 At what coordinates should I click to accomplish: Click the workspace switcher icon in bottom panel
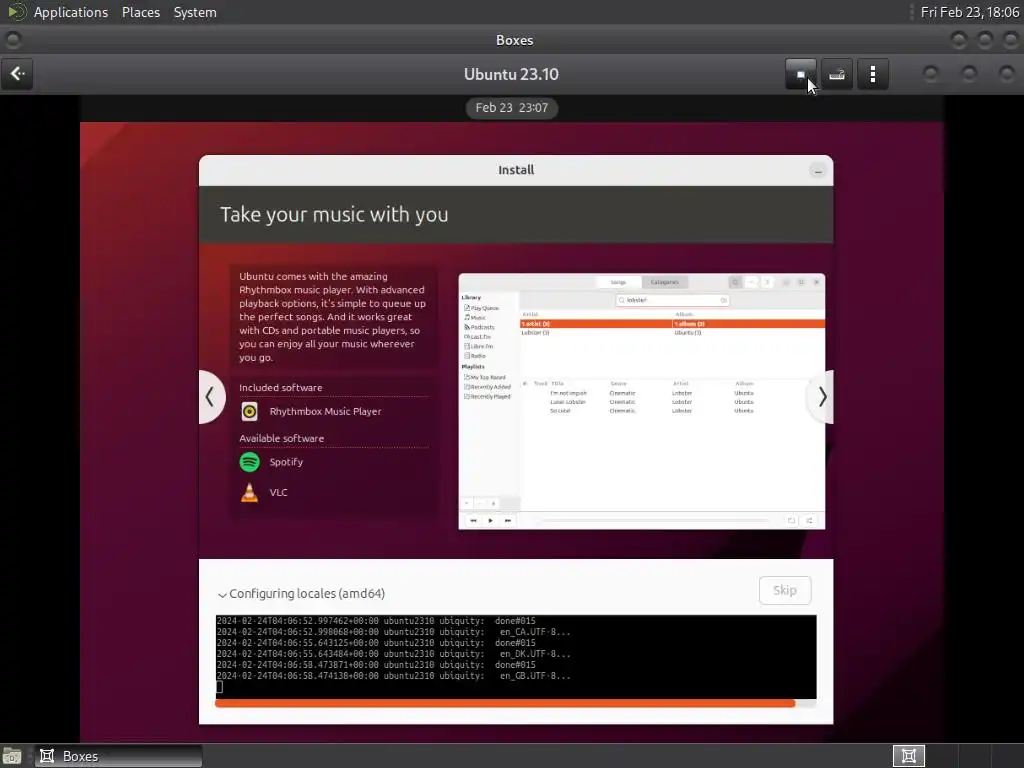pos(908,756)
